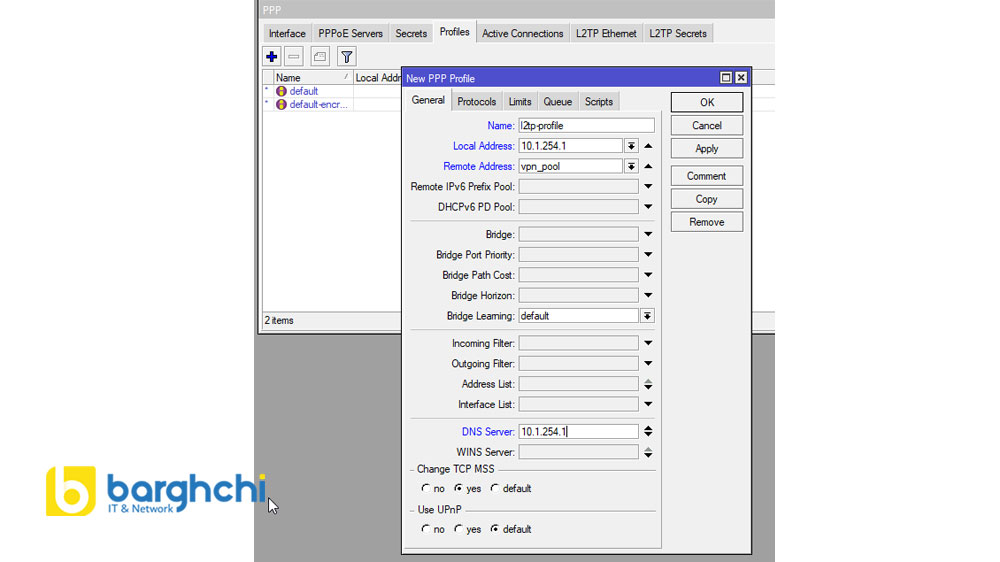Screen dimensions: 1000x562
Task: Click the minus Remove icon in the toolbar
Action: [x=294, y=57]
